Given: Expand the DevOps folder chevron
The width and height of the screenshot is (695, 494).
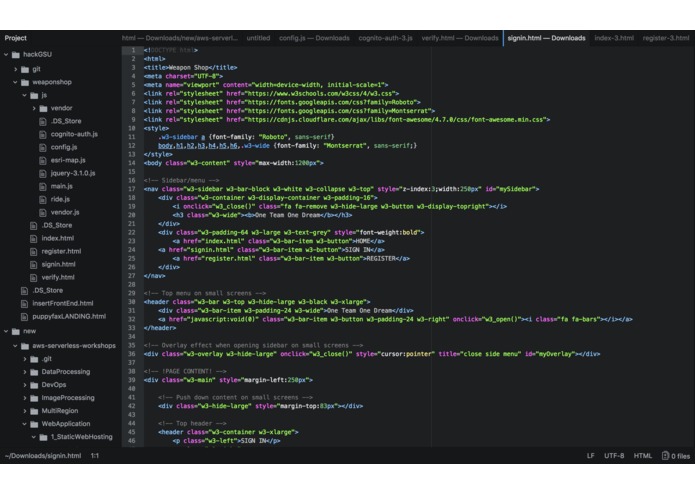Looking at the screenshot, I should 24,385.
